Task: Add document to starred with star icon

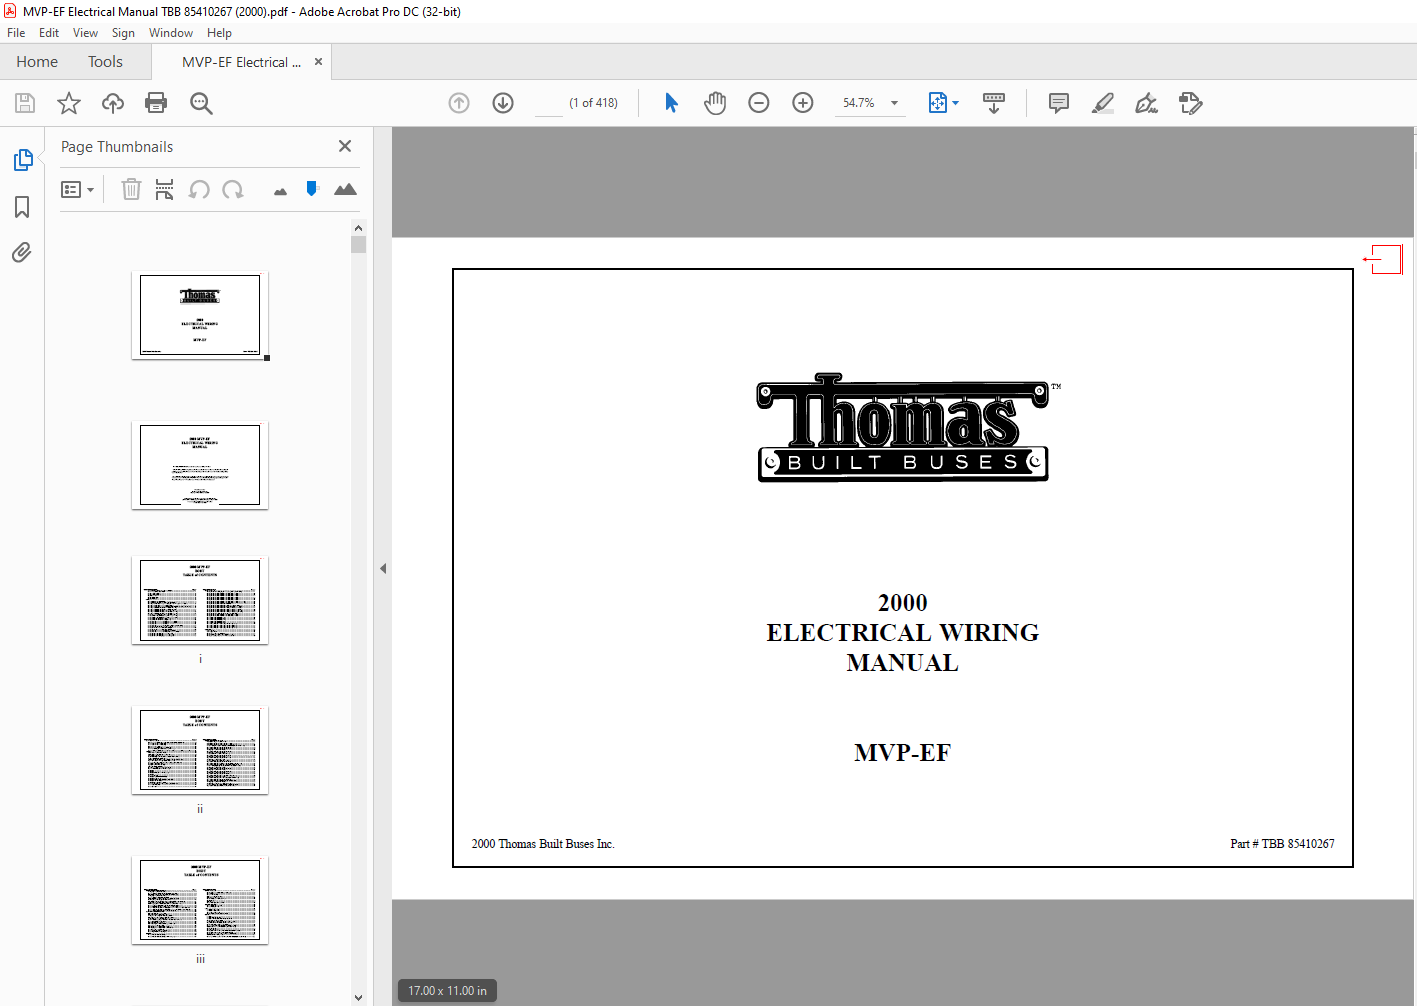Action: [x=69, y=103]
